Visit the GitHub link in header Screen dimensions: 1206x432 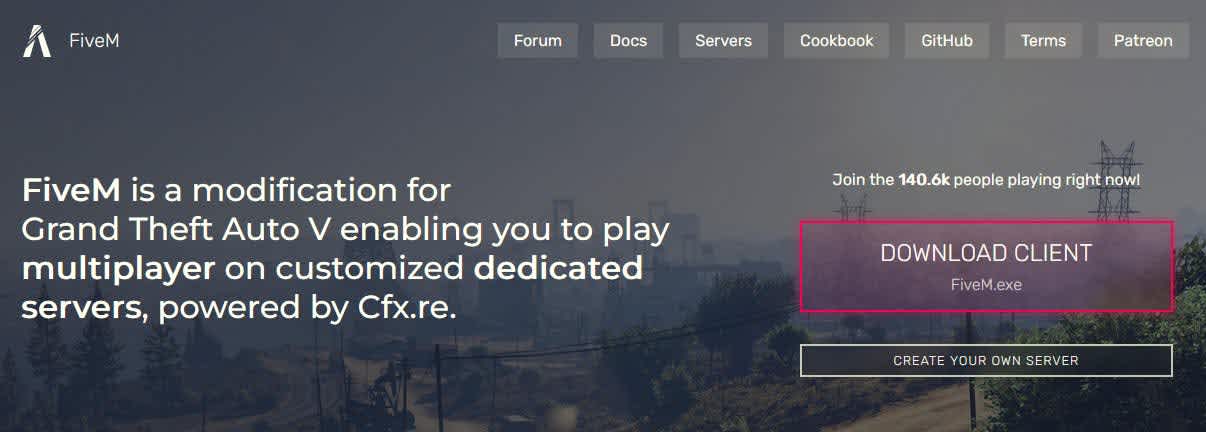click(947, 41)
